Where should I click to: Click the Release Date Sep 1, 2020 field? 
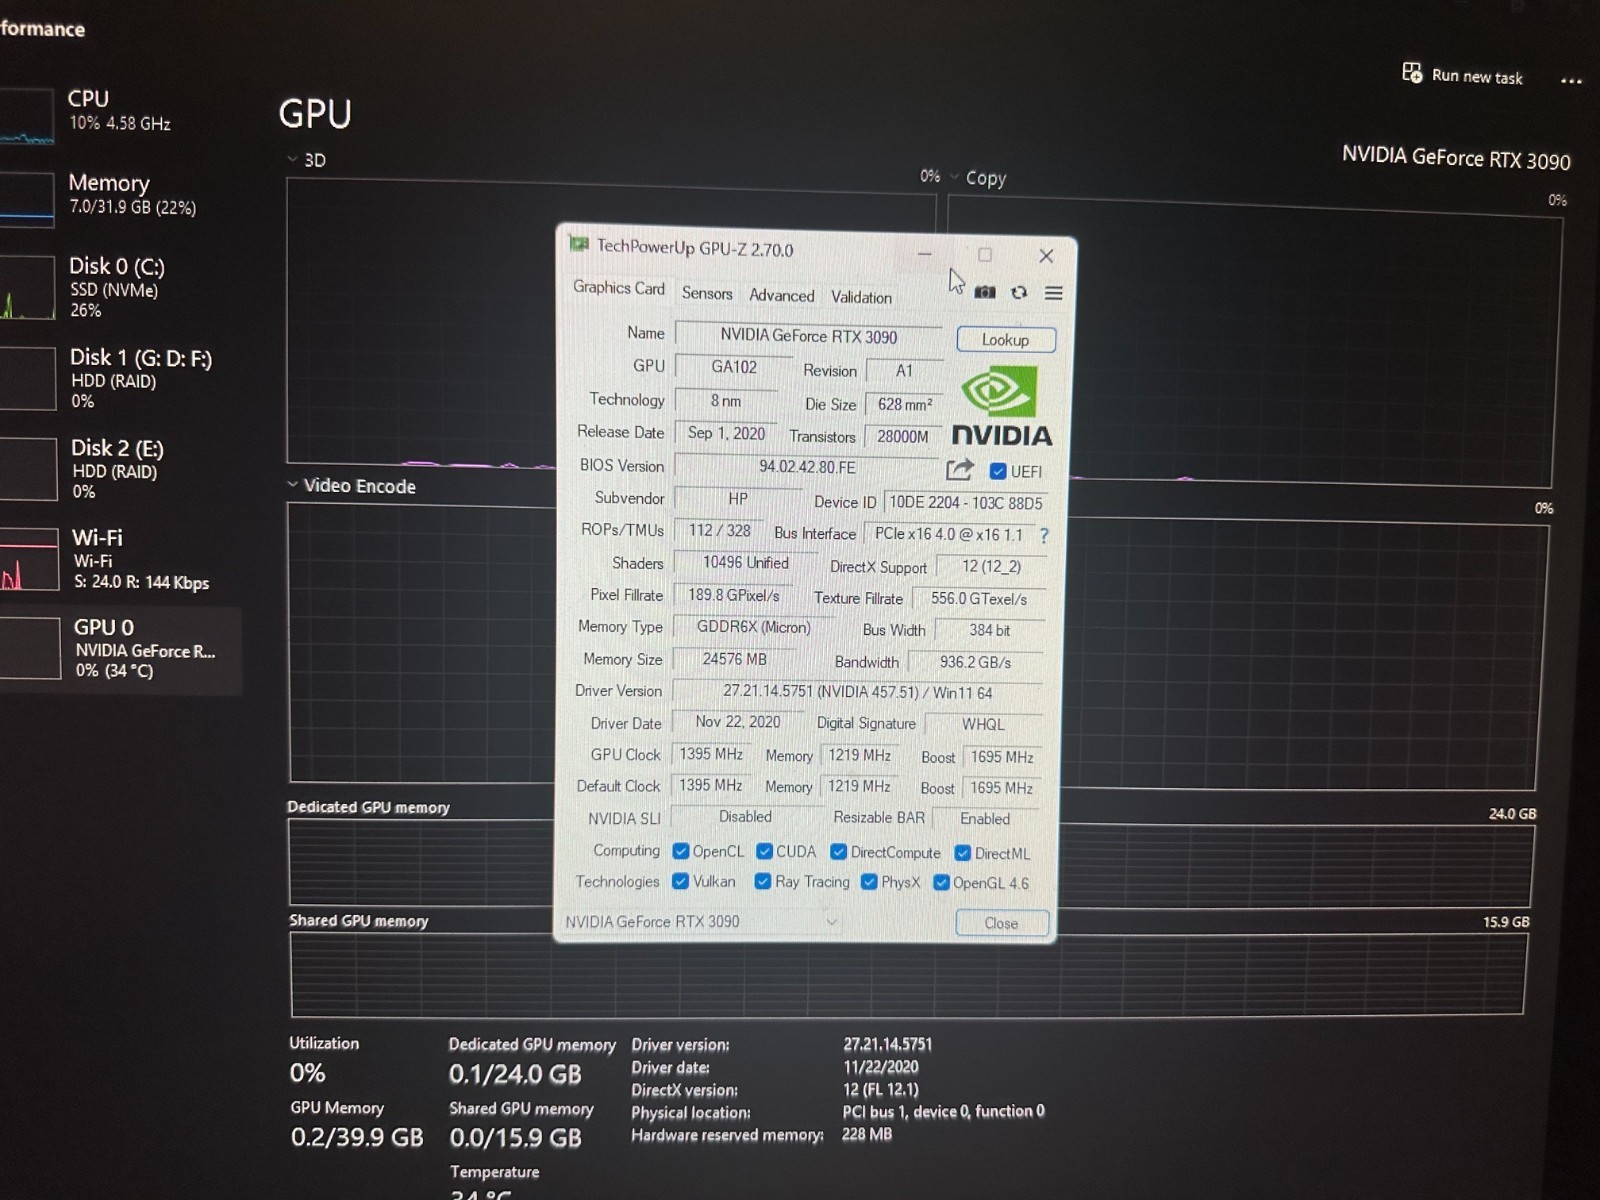(726, 433)
